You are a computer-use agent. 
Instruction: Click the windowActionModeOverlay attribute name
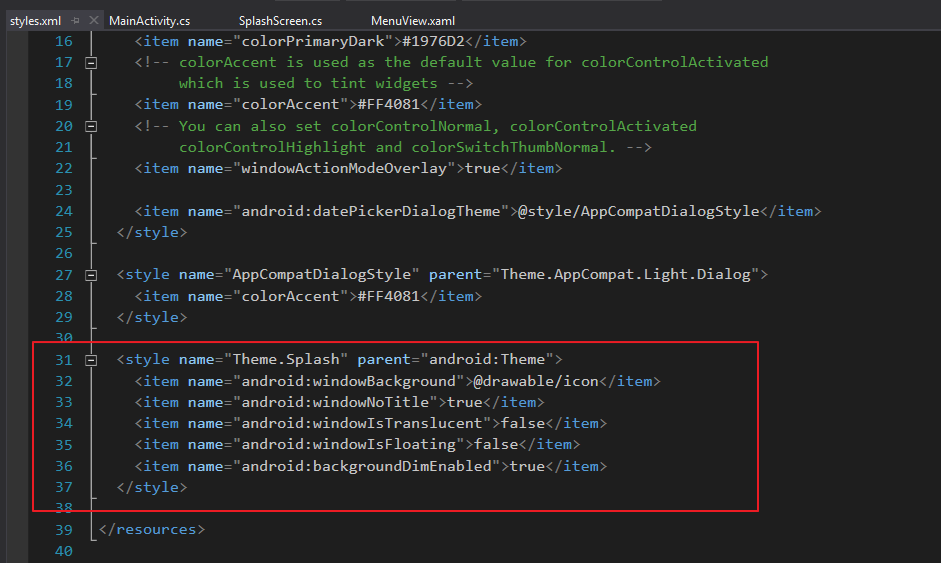344,168
